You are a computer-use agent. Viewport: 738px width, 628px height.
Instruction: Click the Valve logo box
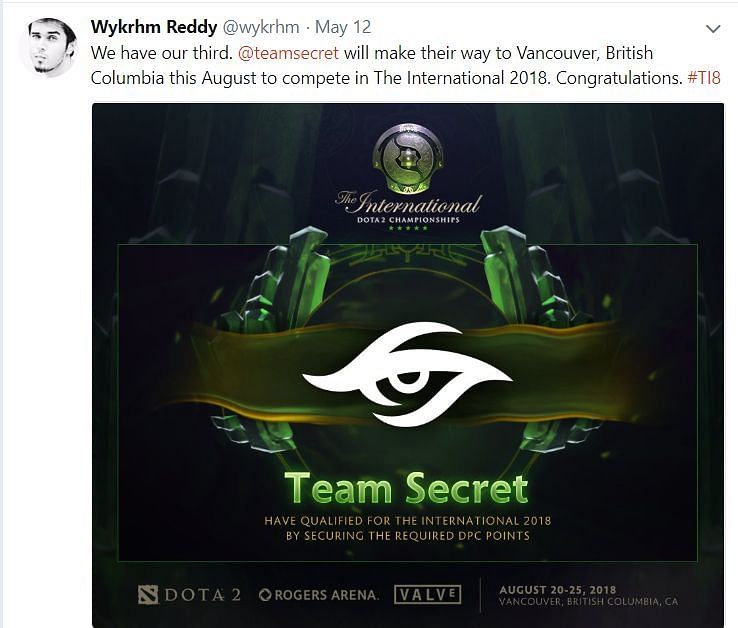[427, 595]
